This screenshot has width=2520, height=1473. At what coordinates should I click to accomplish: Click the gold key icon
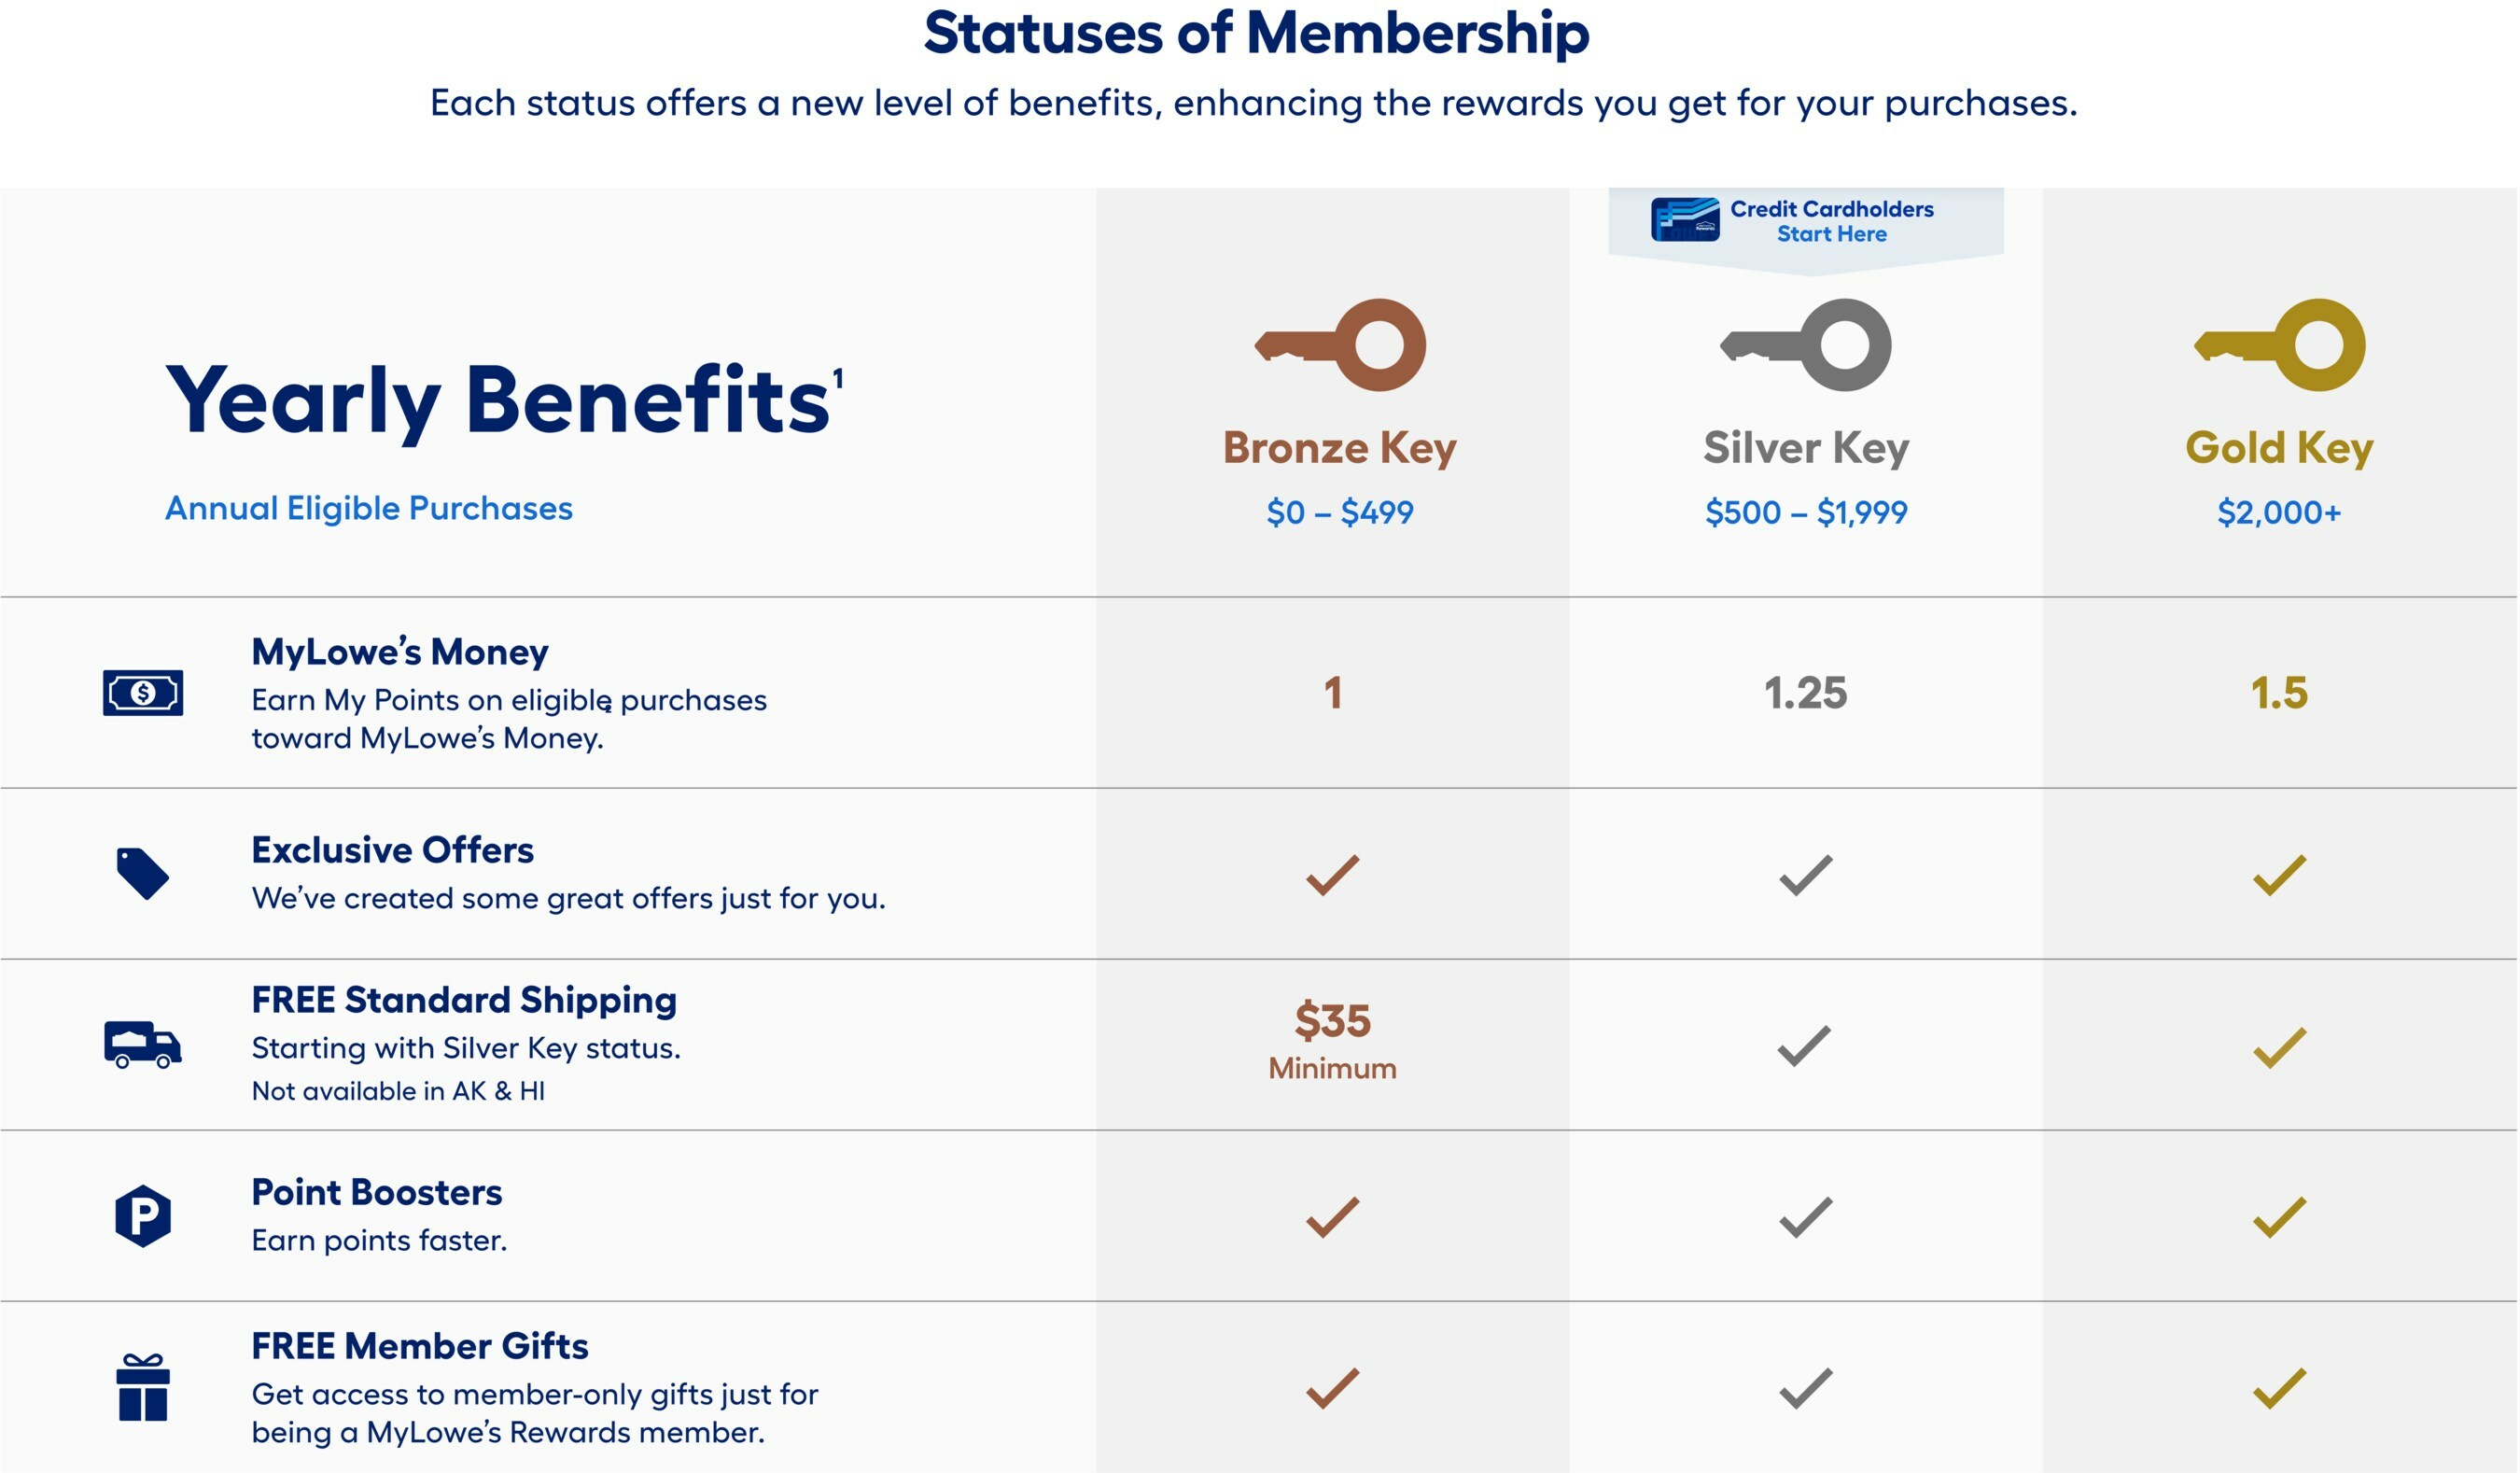coord(2279,345)
